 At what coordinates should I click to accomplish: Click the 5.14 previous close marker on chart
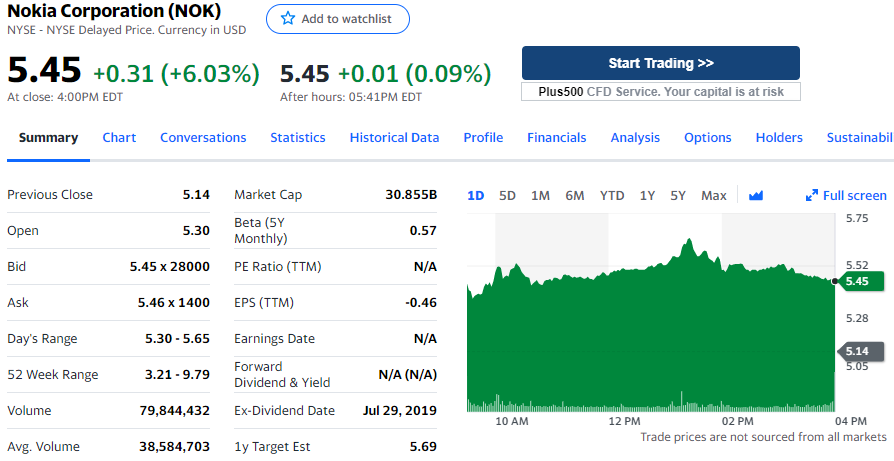point(860,352)
